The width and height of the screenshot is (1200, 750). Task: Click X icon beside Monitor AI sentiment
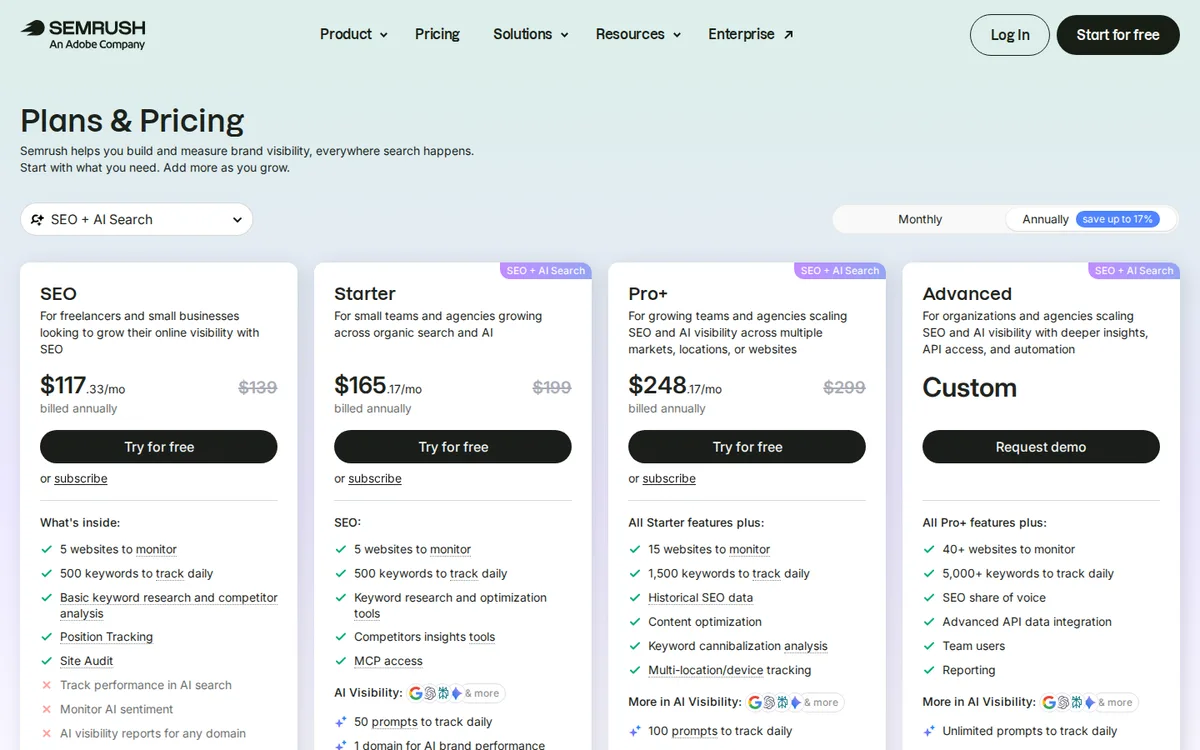(46, 709)
